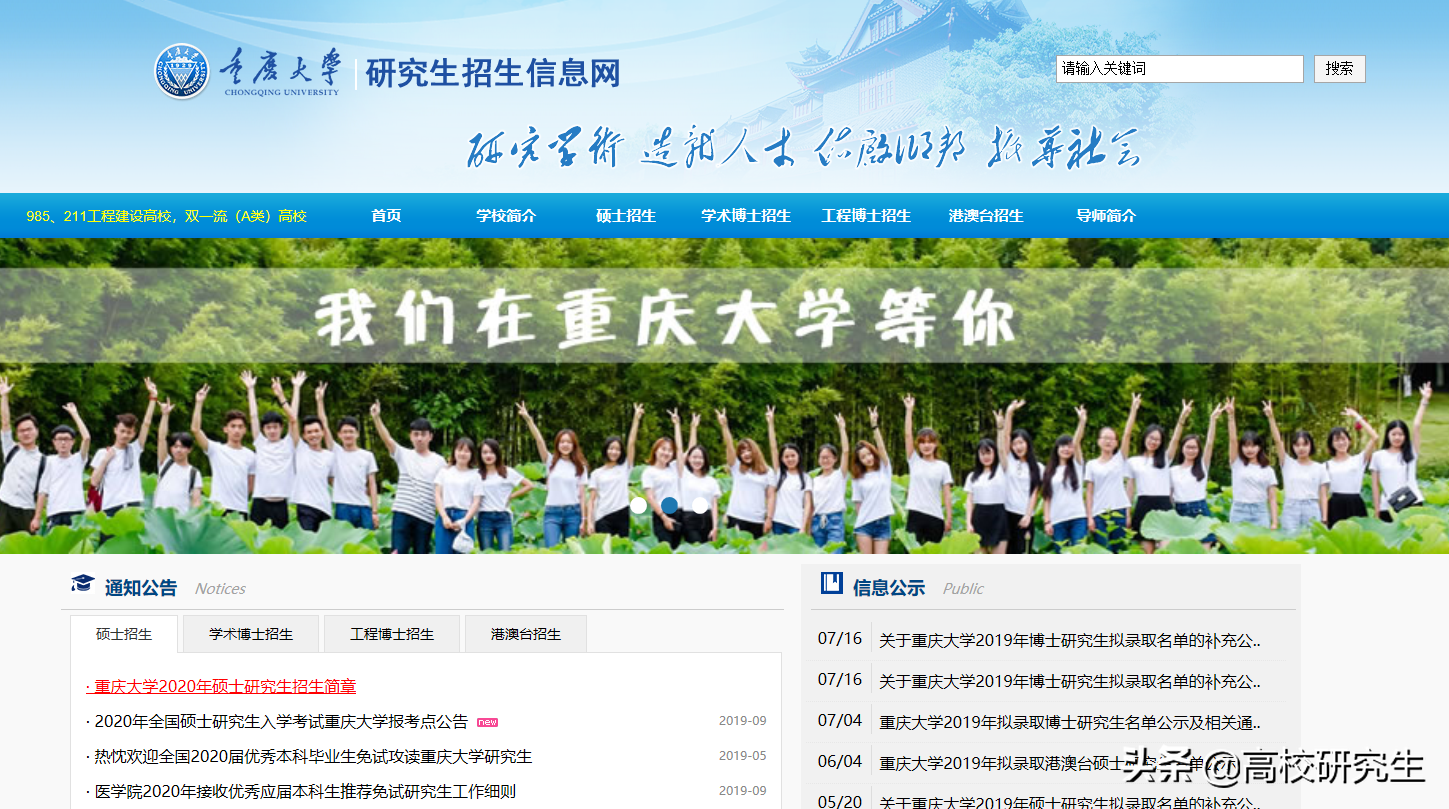Open 热忱欢迎全国2020届优秀本科毕业生免试攻读 notice
The width and height of the screenshot is (1449, 809).
tap(313, 757)
